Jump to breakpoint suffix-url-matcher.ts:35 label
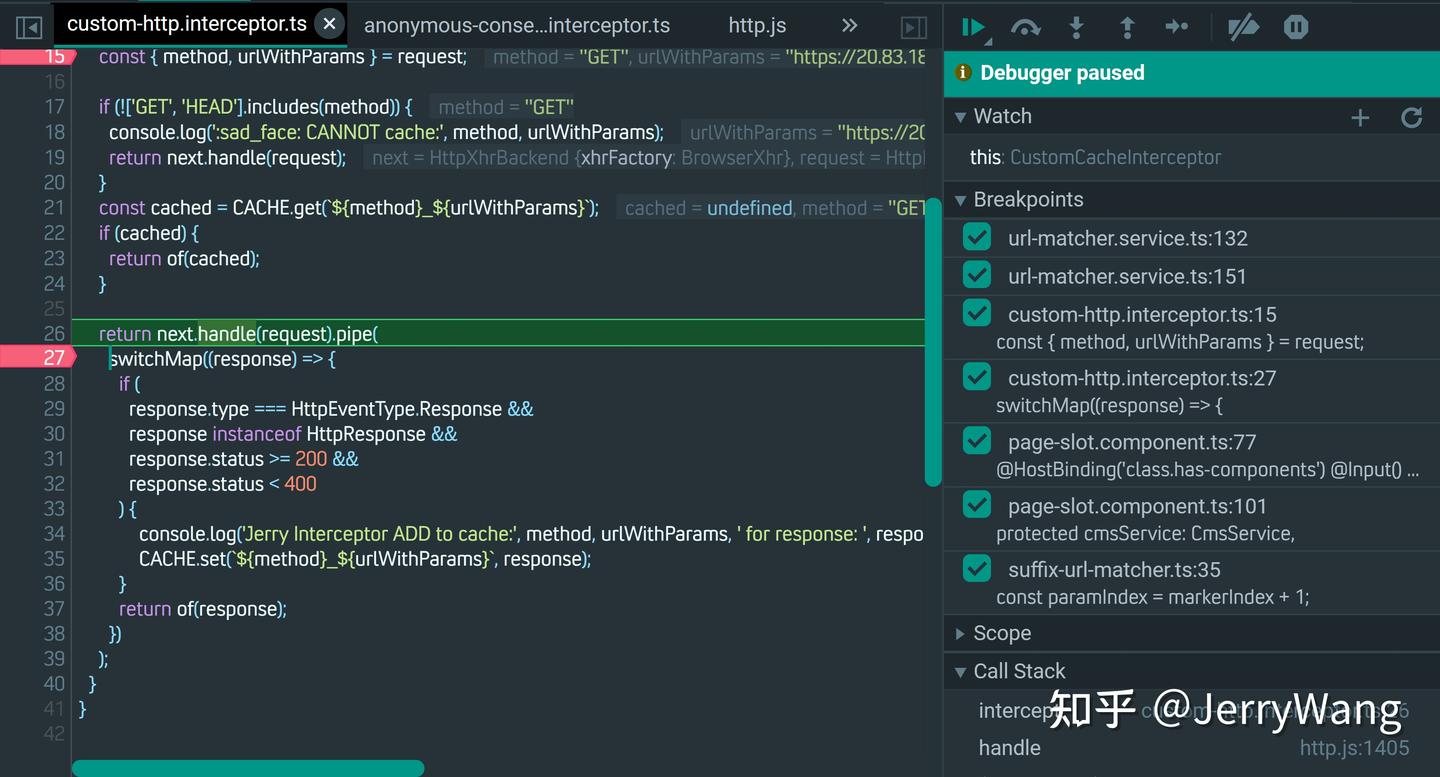Image resolution: width=1440 pixels, height=777 pixels. coord(1114,570)
